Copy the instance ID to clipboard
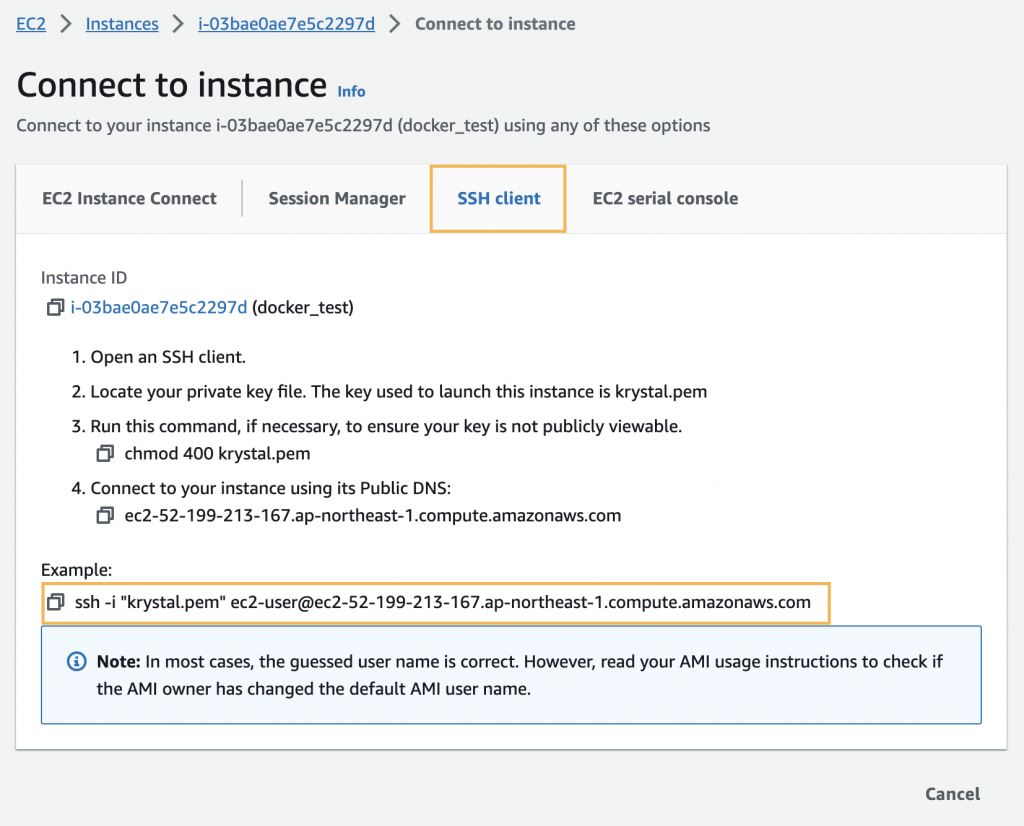 (x=55, y=308)
